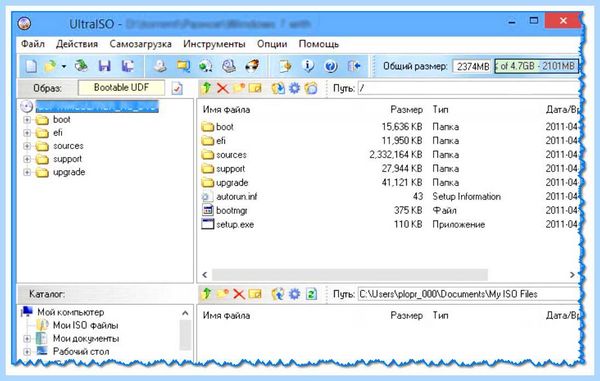This screenshot has width=600, height=381.
Task: Click the catalog pane Rename folder icon
Action: (255, 294)
